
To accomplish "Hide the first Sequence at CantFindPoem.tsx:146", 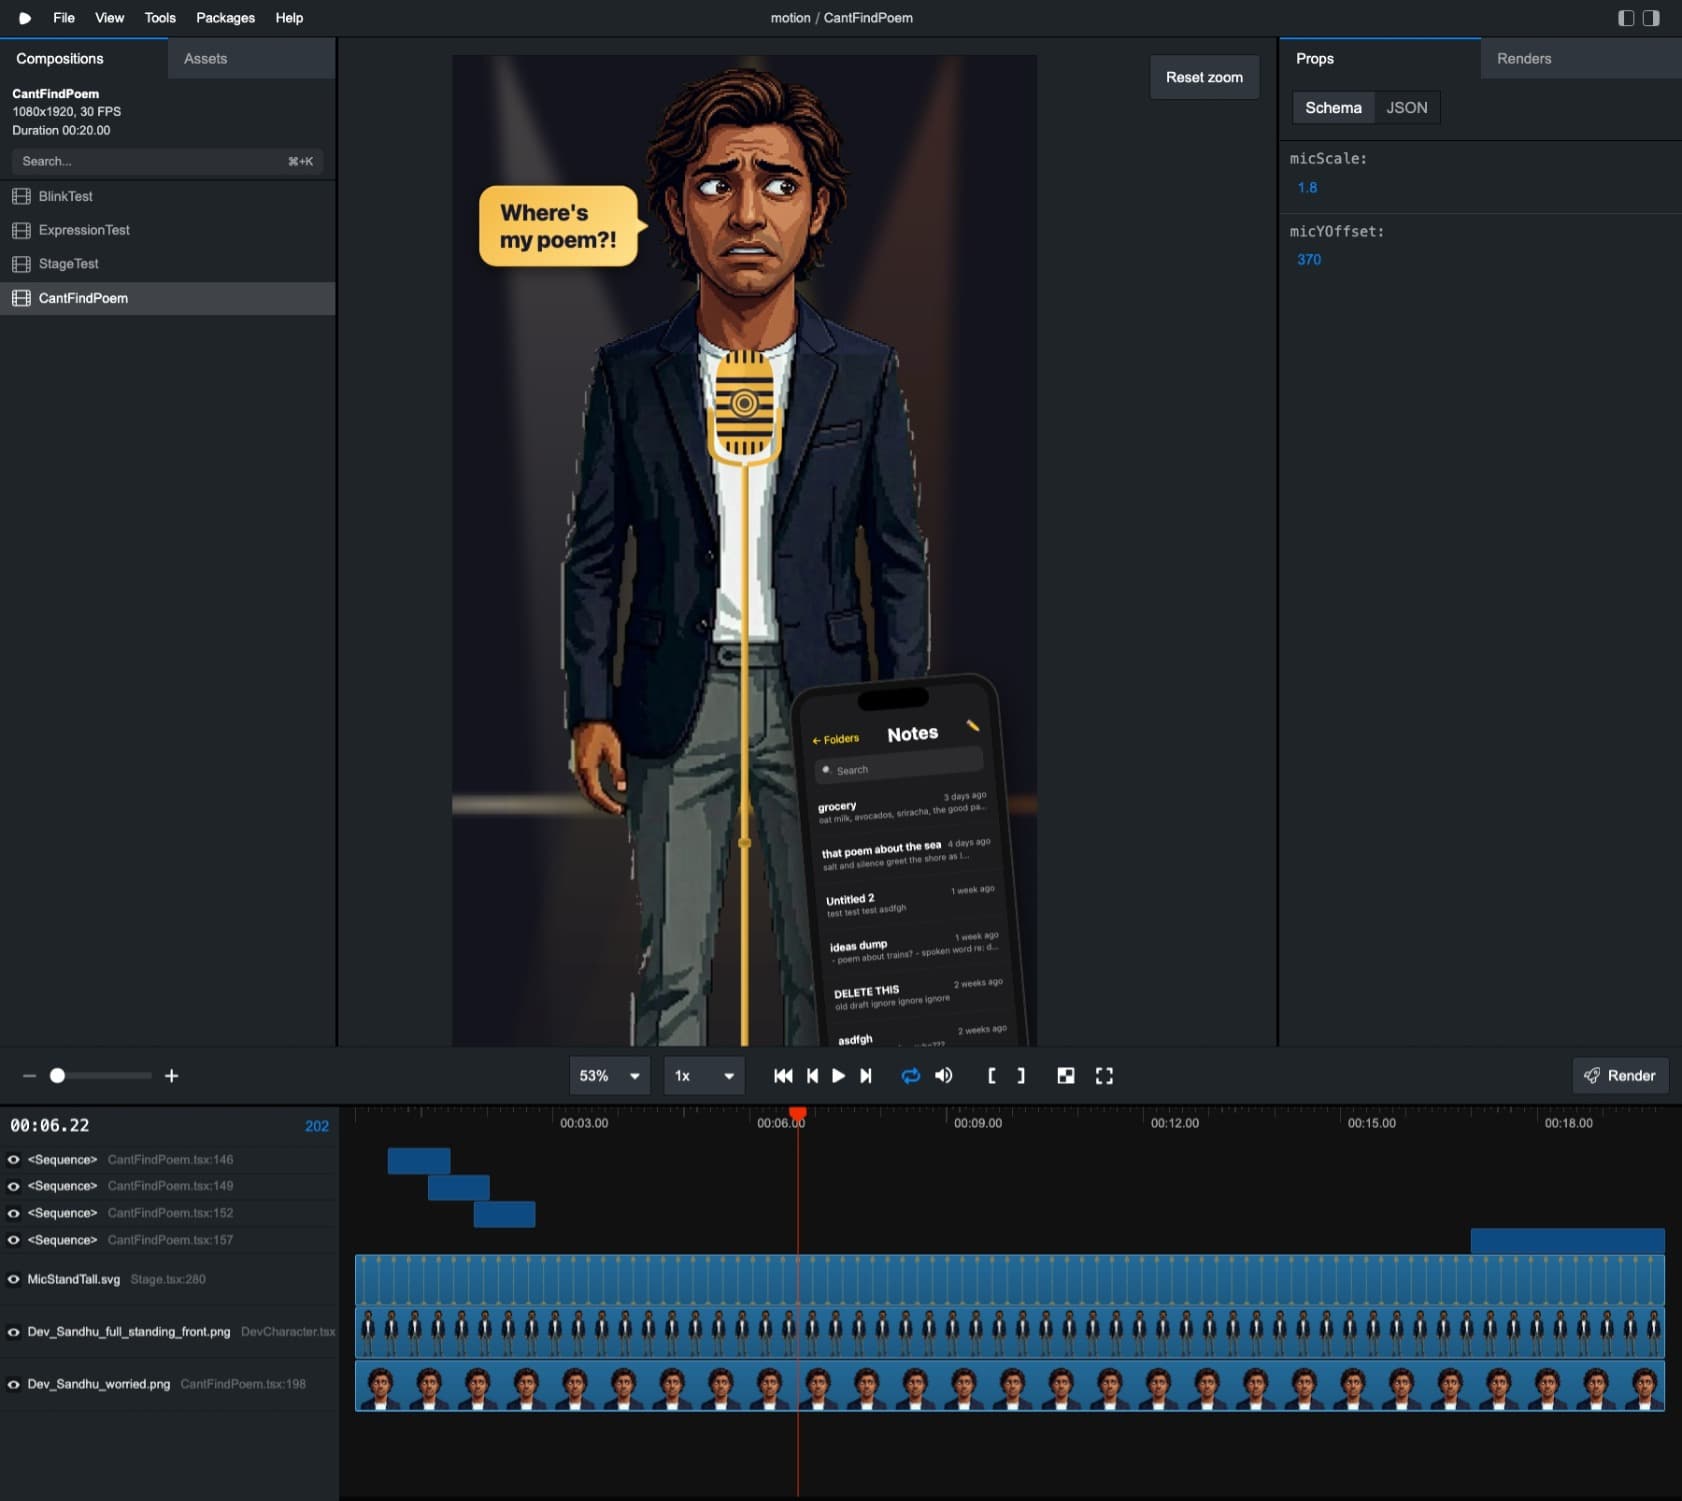I will (13, 1159).
